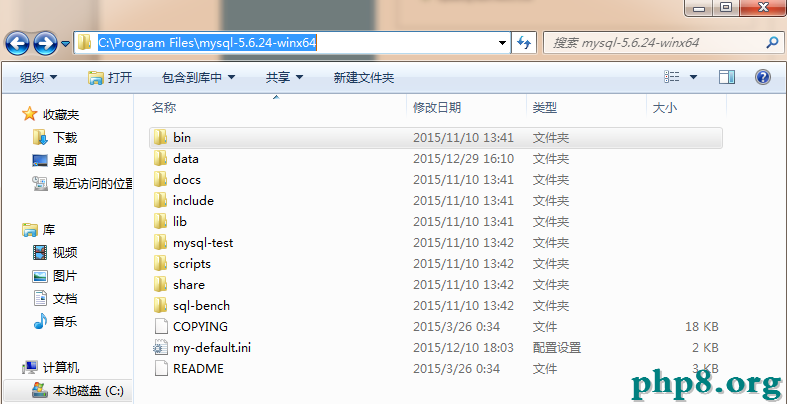Click the file name COPYING
The image size is (787, 404).
tap(200, 327)
